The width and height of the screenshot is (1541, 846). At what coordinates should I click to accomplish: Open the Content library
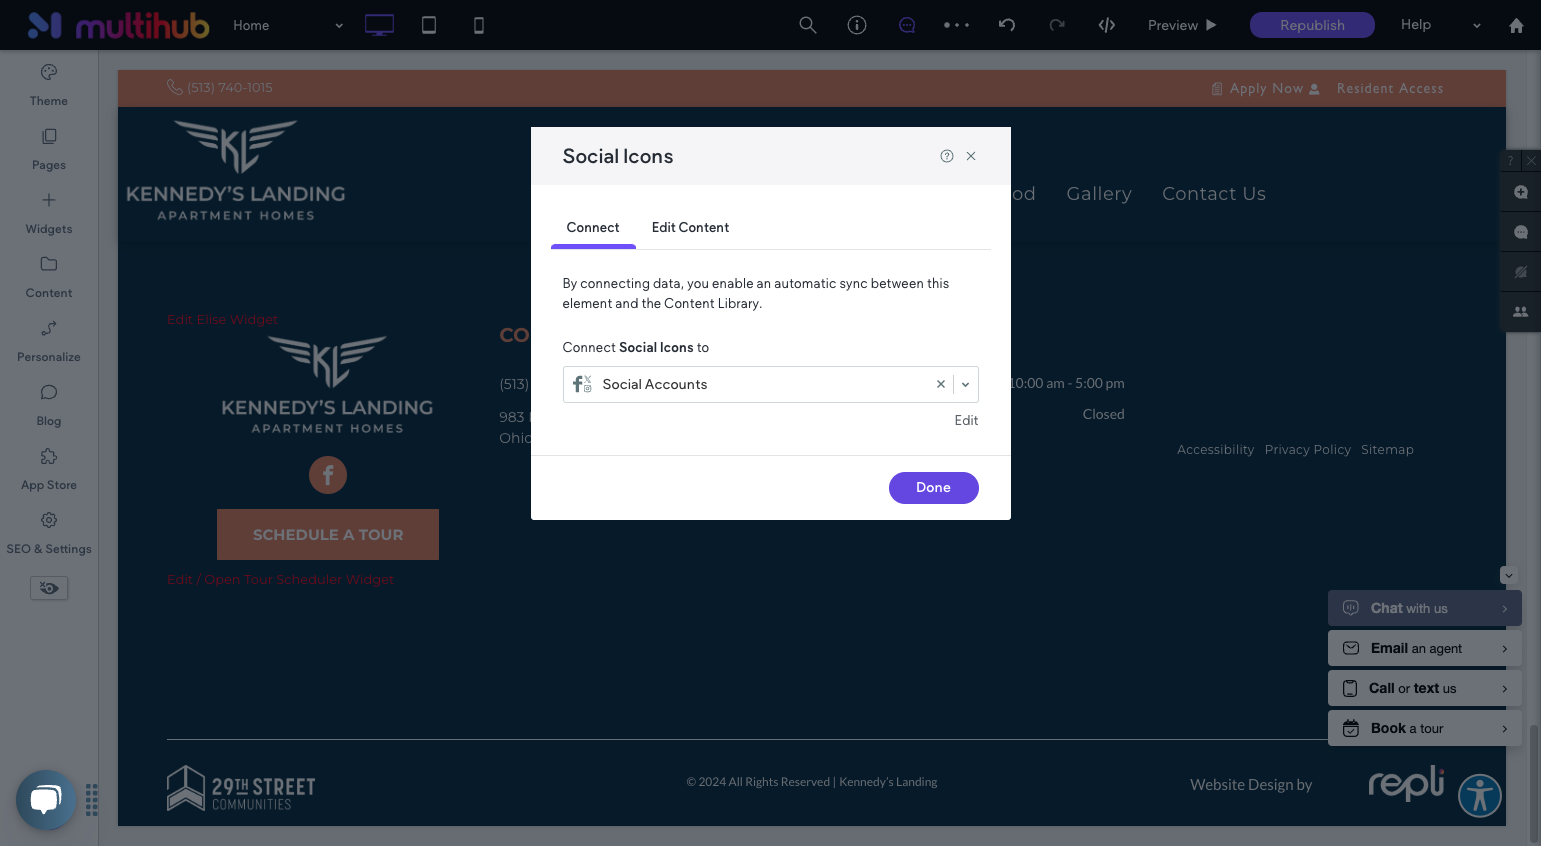[x=48, y=277]
